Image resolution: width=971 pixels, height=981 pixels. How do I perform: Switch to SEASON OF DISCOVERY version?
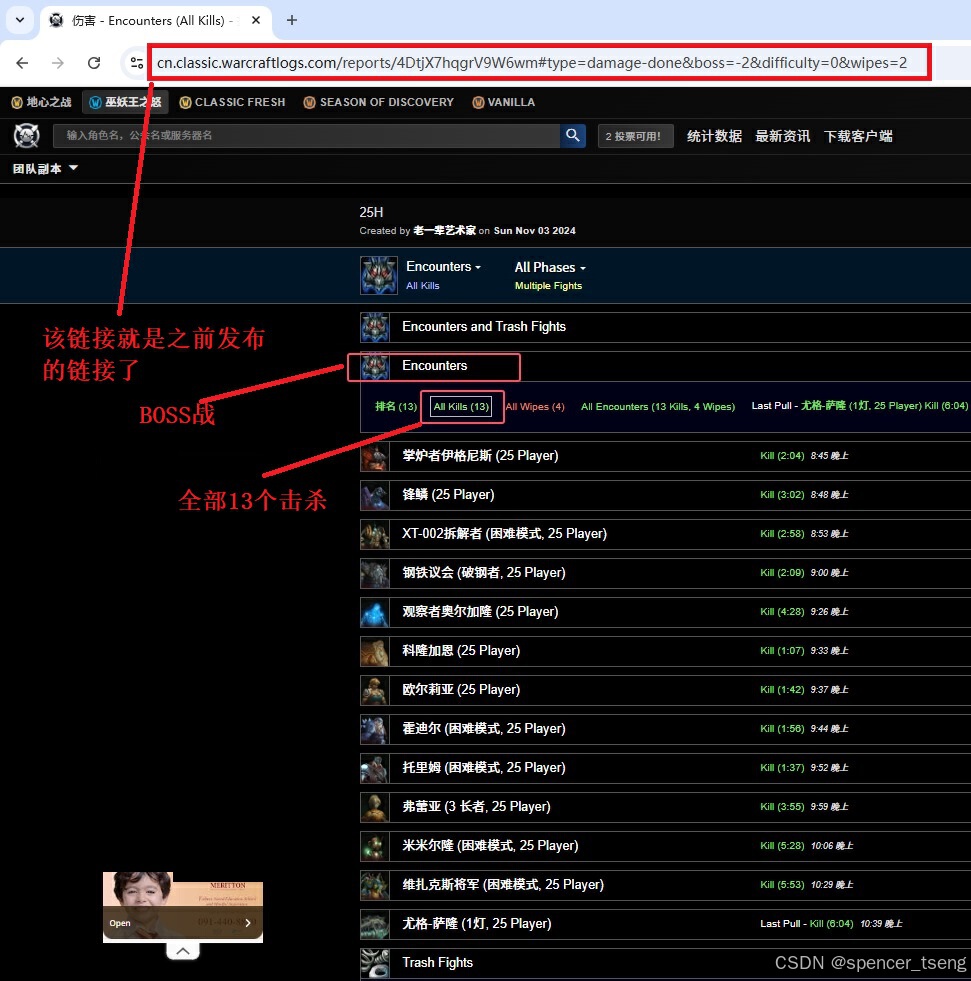(379, 102)
